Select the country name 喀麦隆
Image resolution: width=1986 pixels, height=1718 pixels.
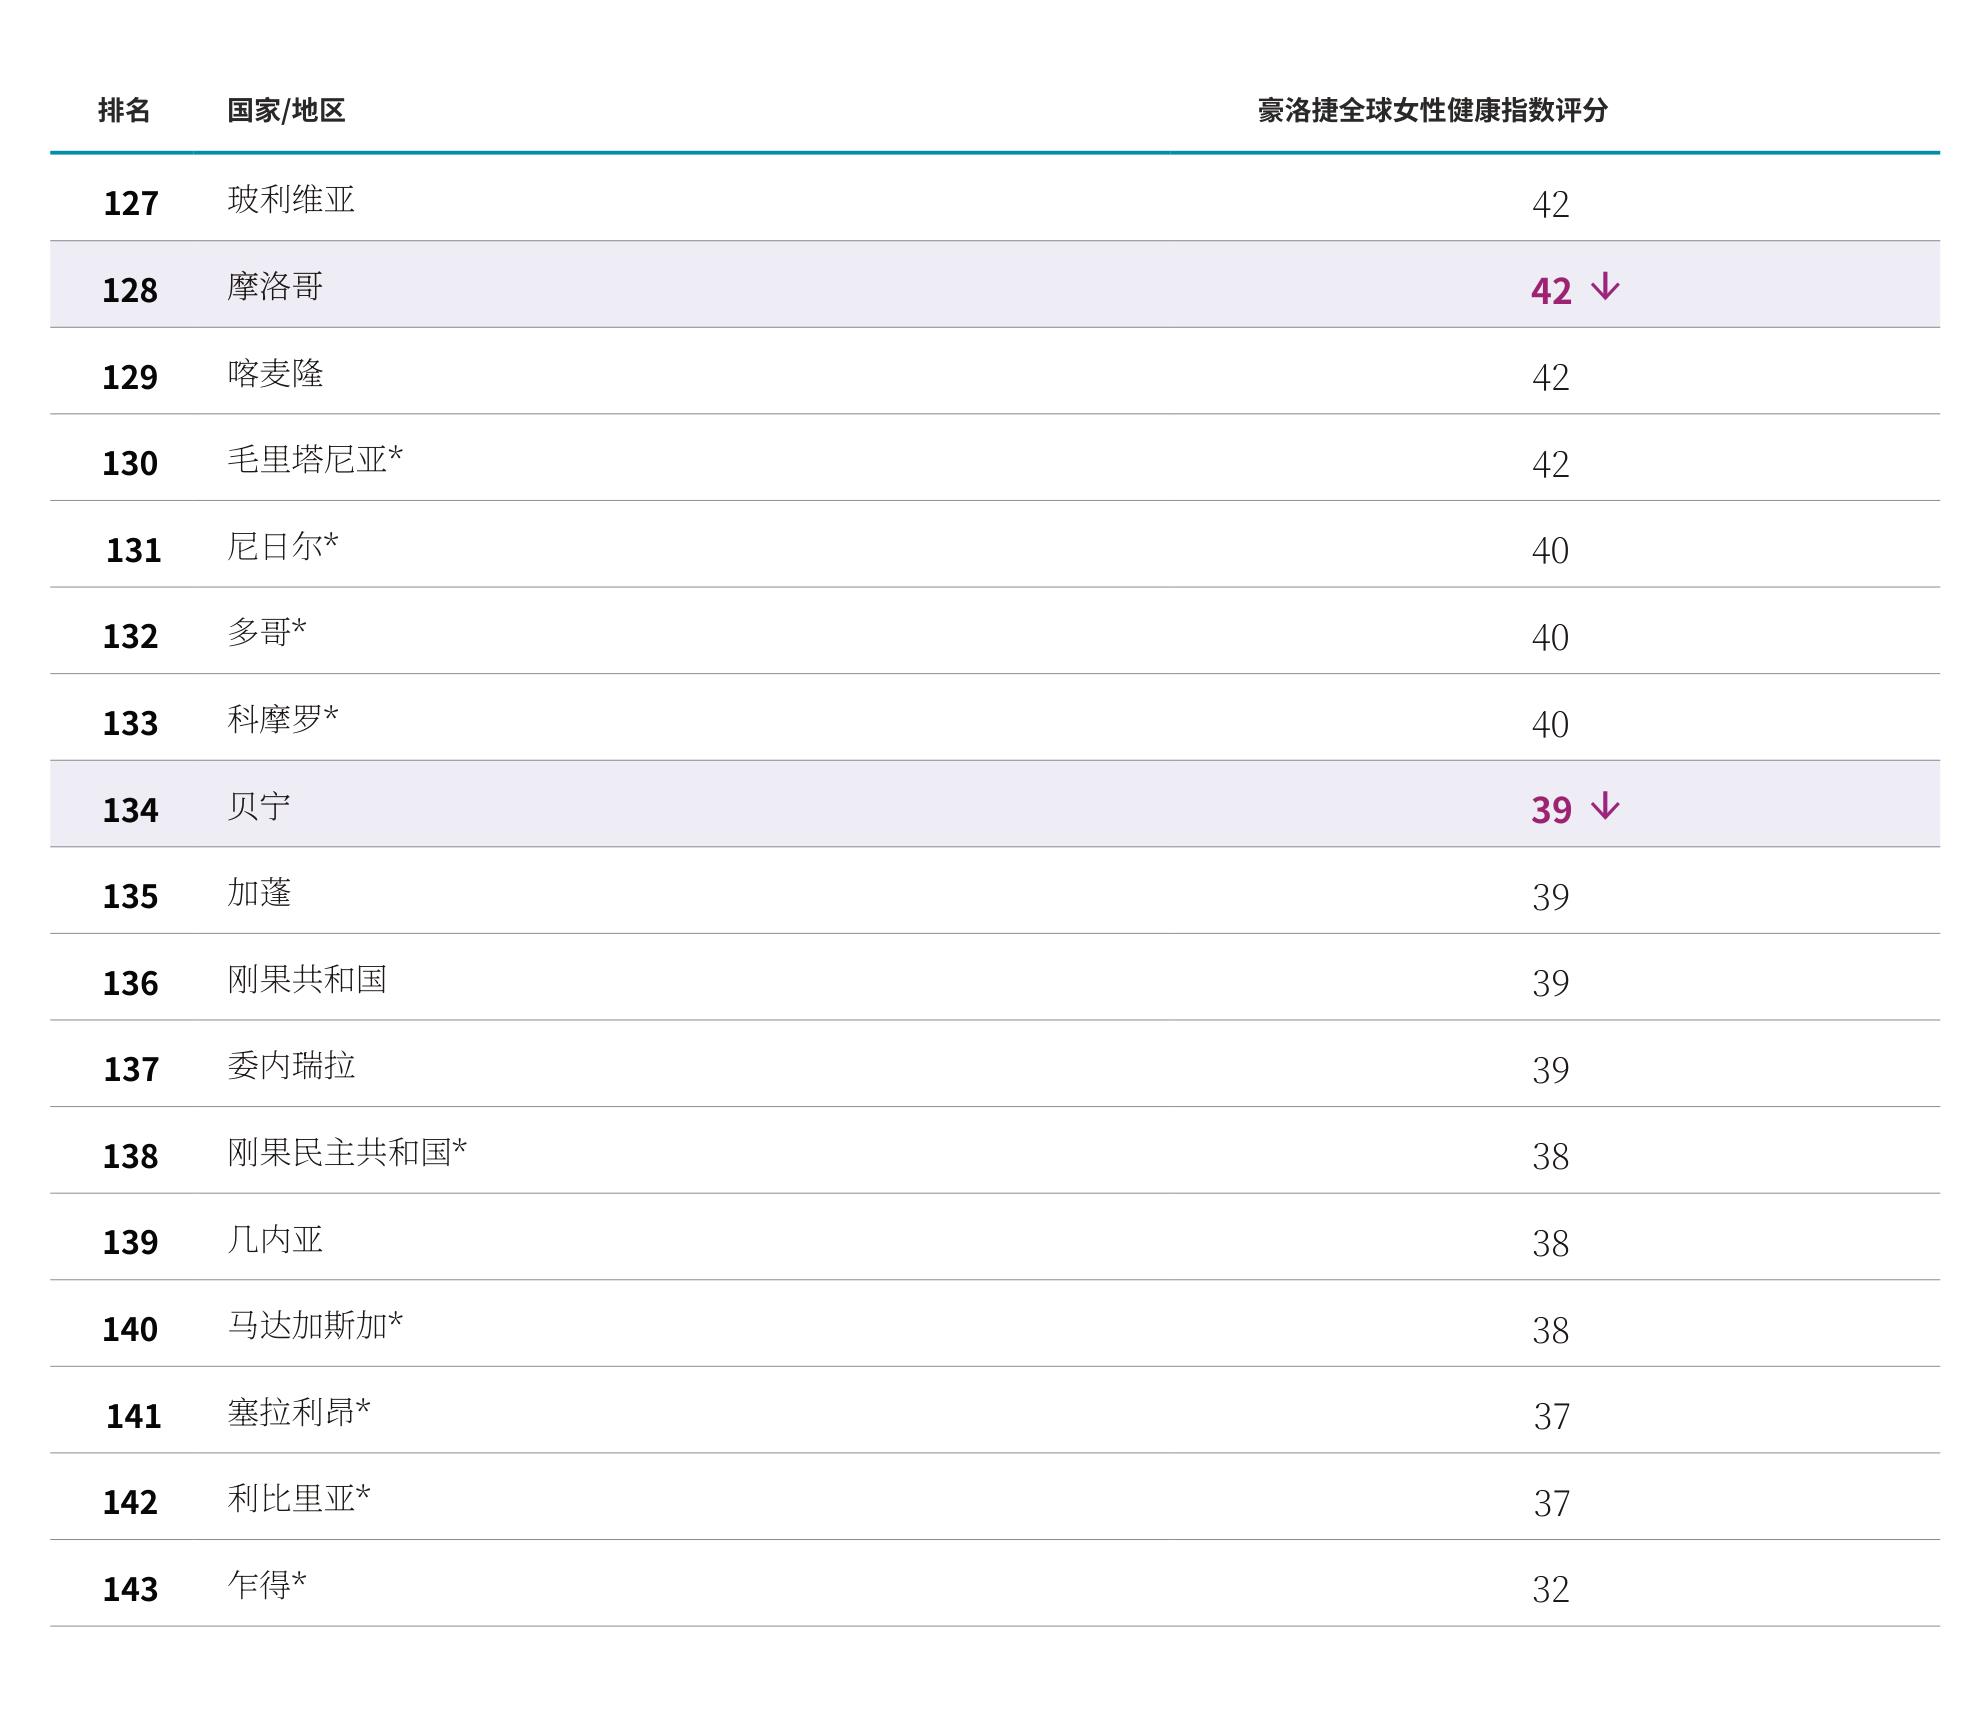275,373
